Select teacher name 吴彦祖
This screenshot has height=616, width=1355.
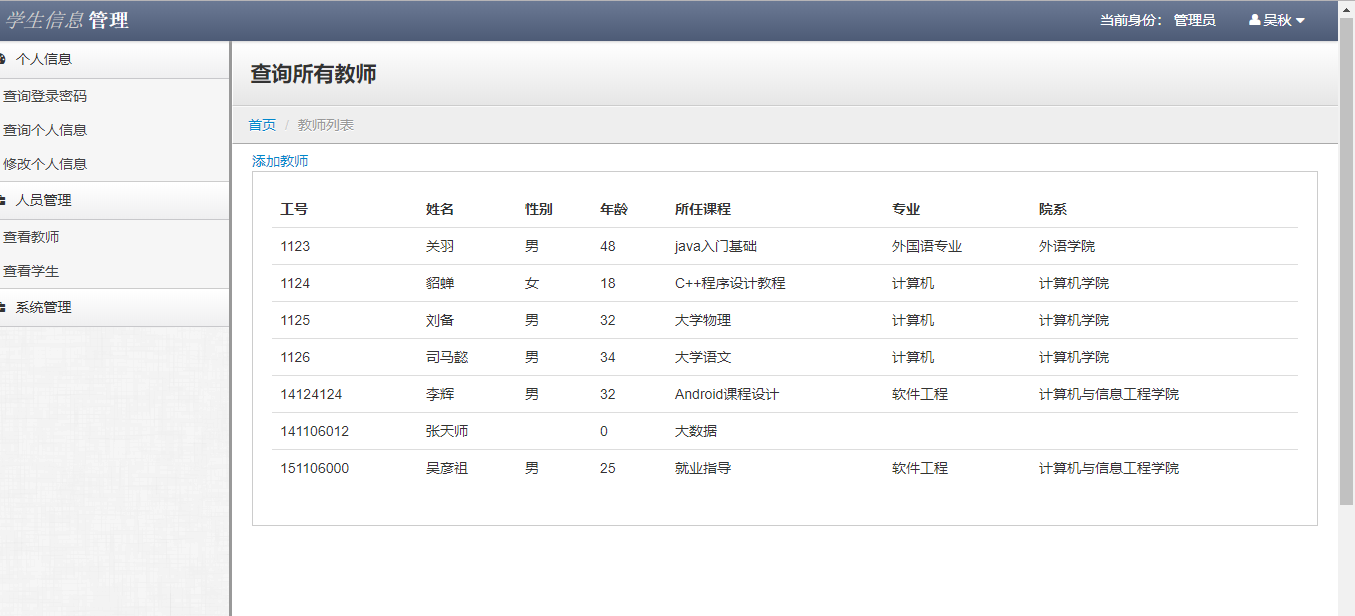tap(447, 468)
